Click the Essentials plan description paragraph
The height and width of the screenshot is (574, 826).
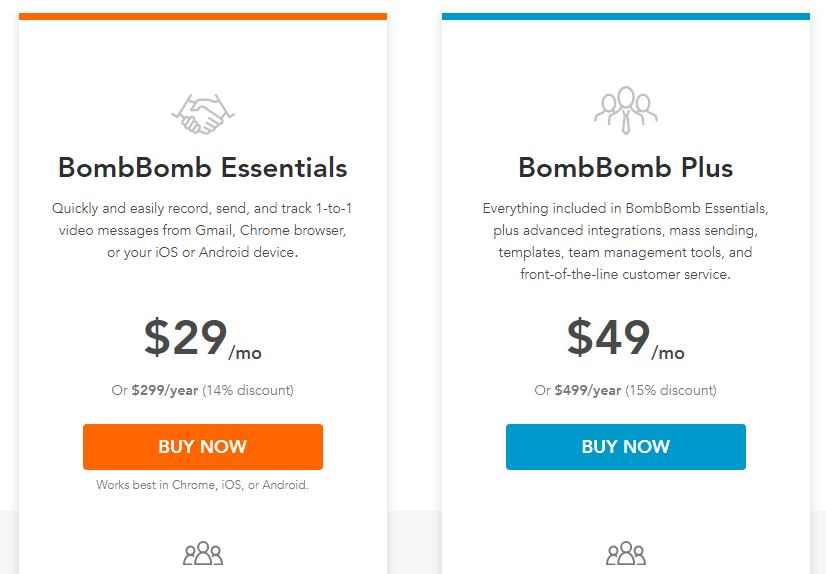(x=203, y=230)
